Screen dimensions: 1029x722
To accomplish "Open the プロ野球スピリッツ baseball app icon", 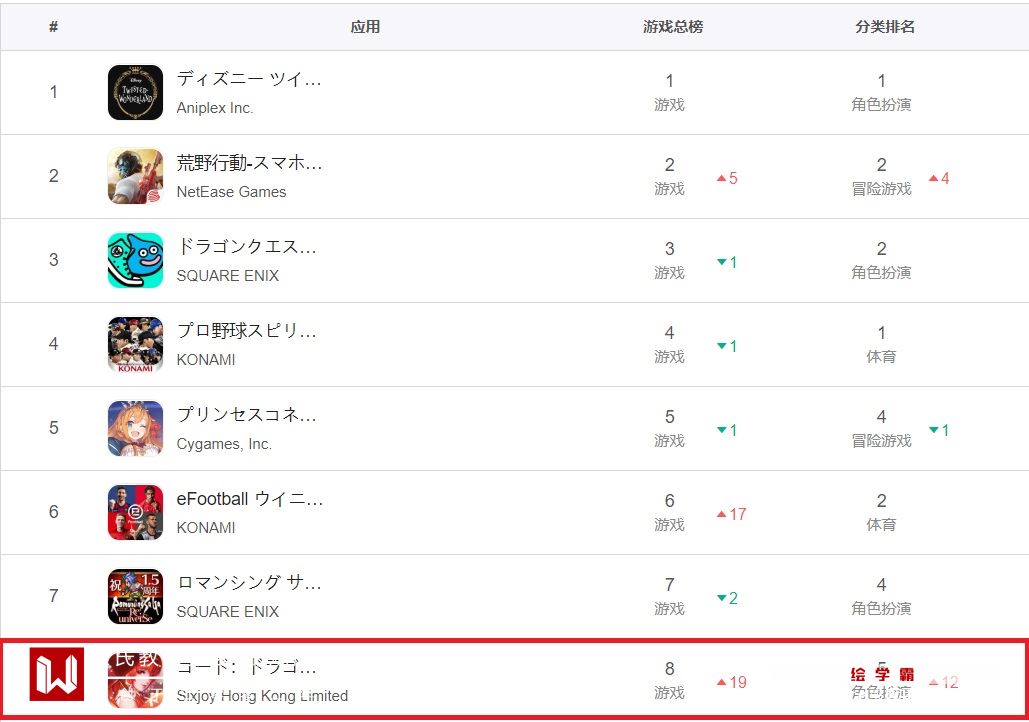I will pyautogui.click(x=135, y=344).
